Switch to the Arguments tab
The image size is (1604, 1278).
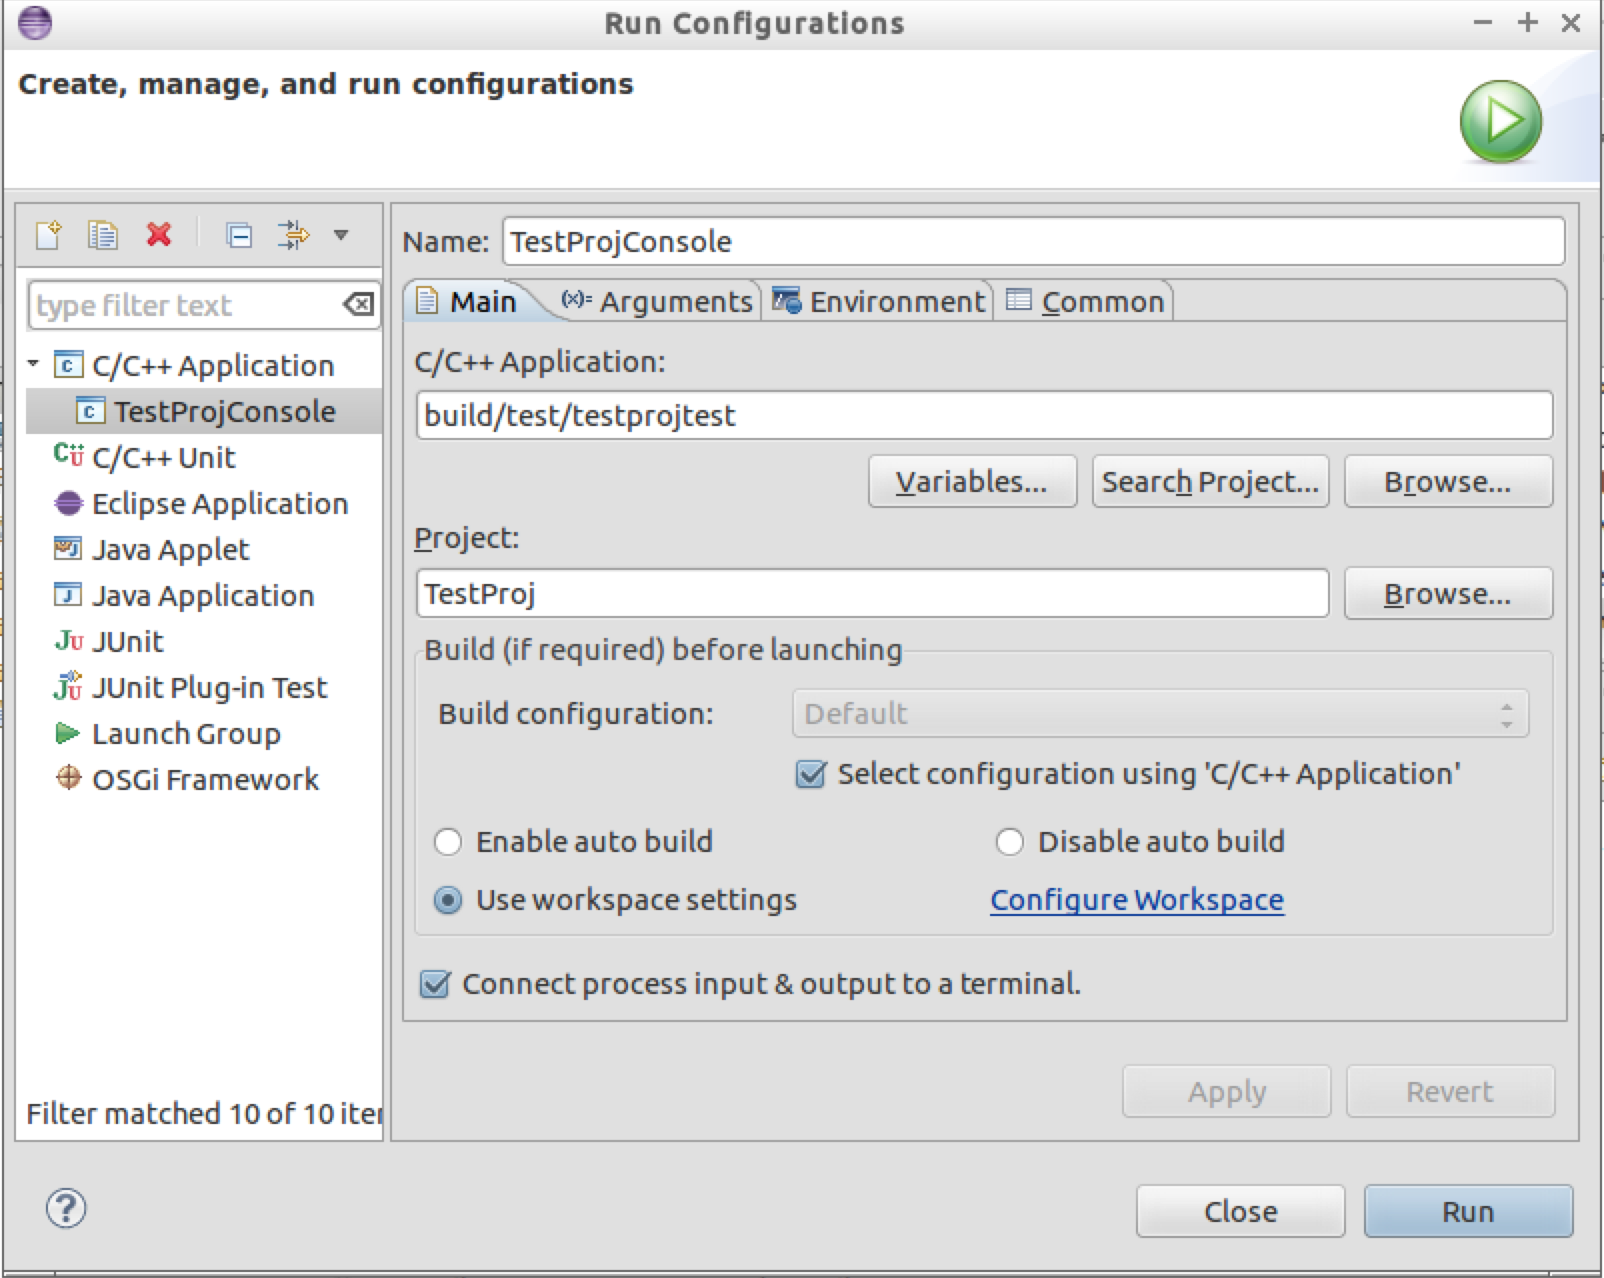click(657, 301)
